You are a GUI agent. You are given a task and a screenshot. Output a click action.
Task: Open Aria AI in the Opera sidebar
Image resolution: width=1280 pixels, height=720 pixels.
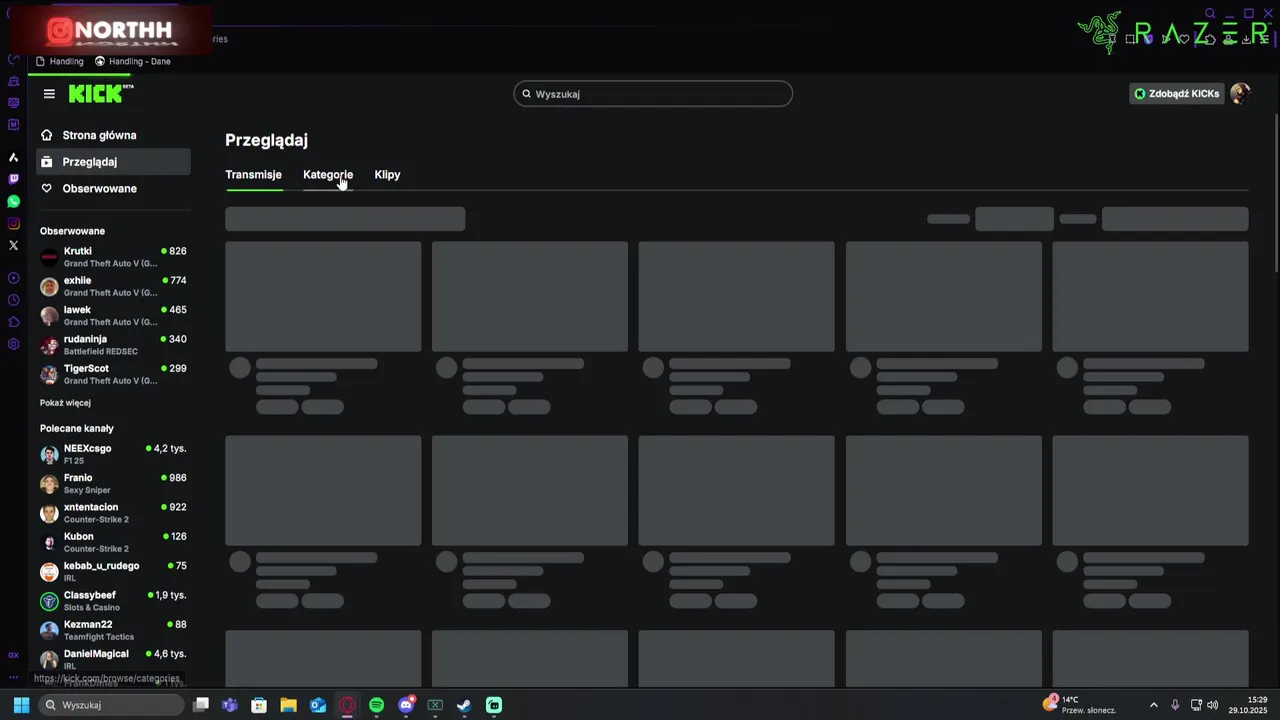click(x=13, y=157)
